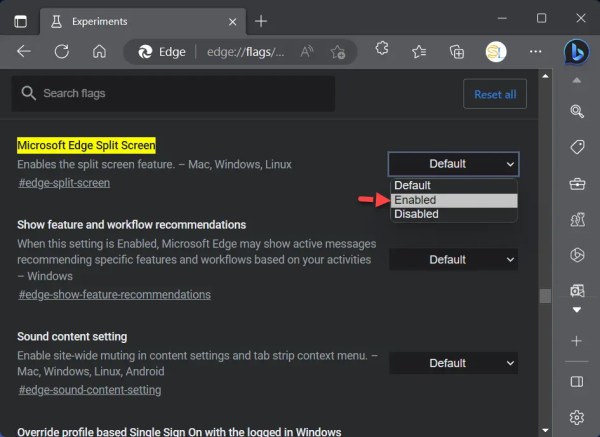This screenshot has height=437, width=600.
Task: Click the page scrollbar up arrow
Action: coord(545,76)
